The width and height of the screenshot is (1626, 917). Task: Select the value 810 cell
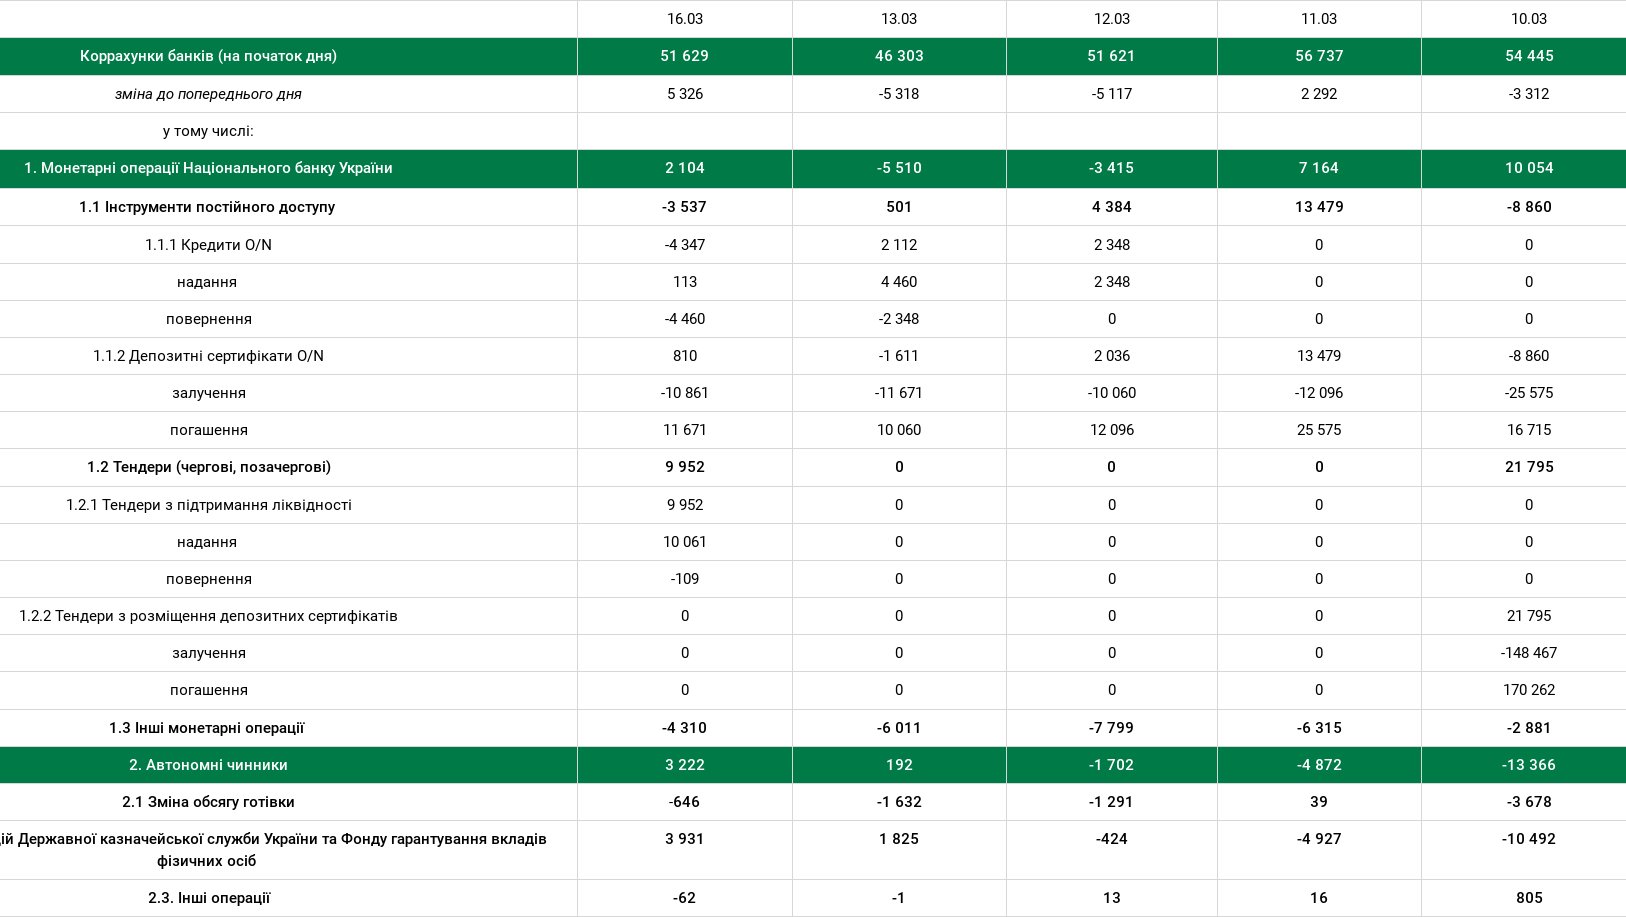pyautogui.click(x=684, y=356)
